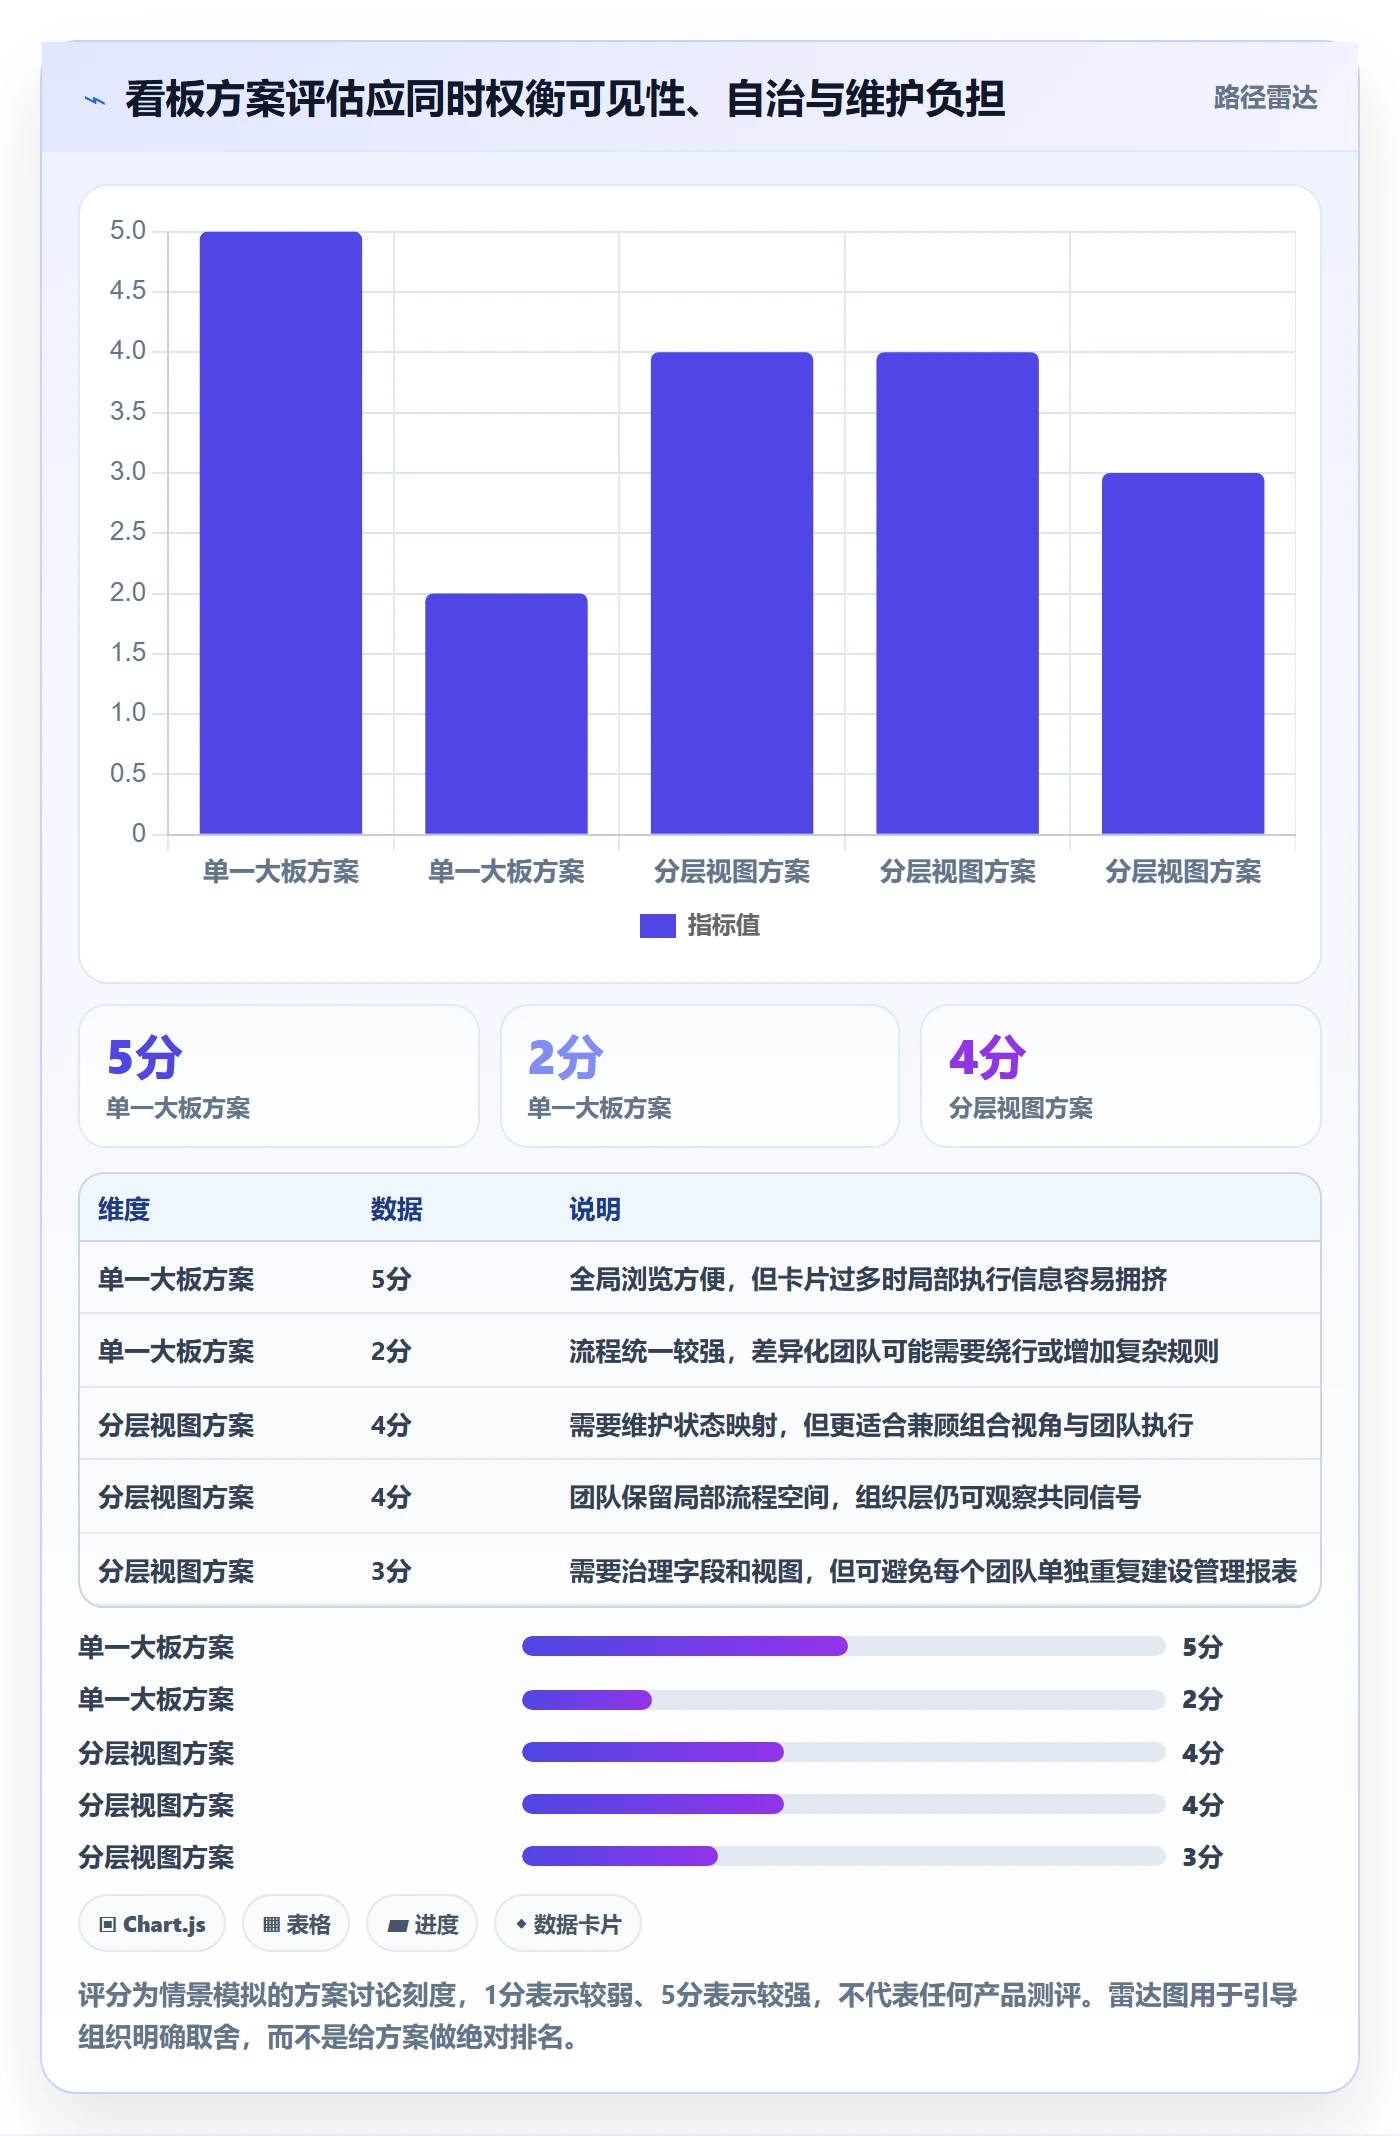The height and width of the screenshot is (2136, 1400).
Task: Click the progress bar labeled 5分
Action: click(844, 1646)
